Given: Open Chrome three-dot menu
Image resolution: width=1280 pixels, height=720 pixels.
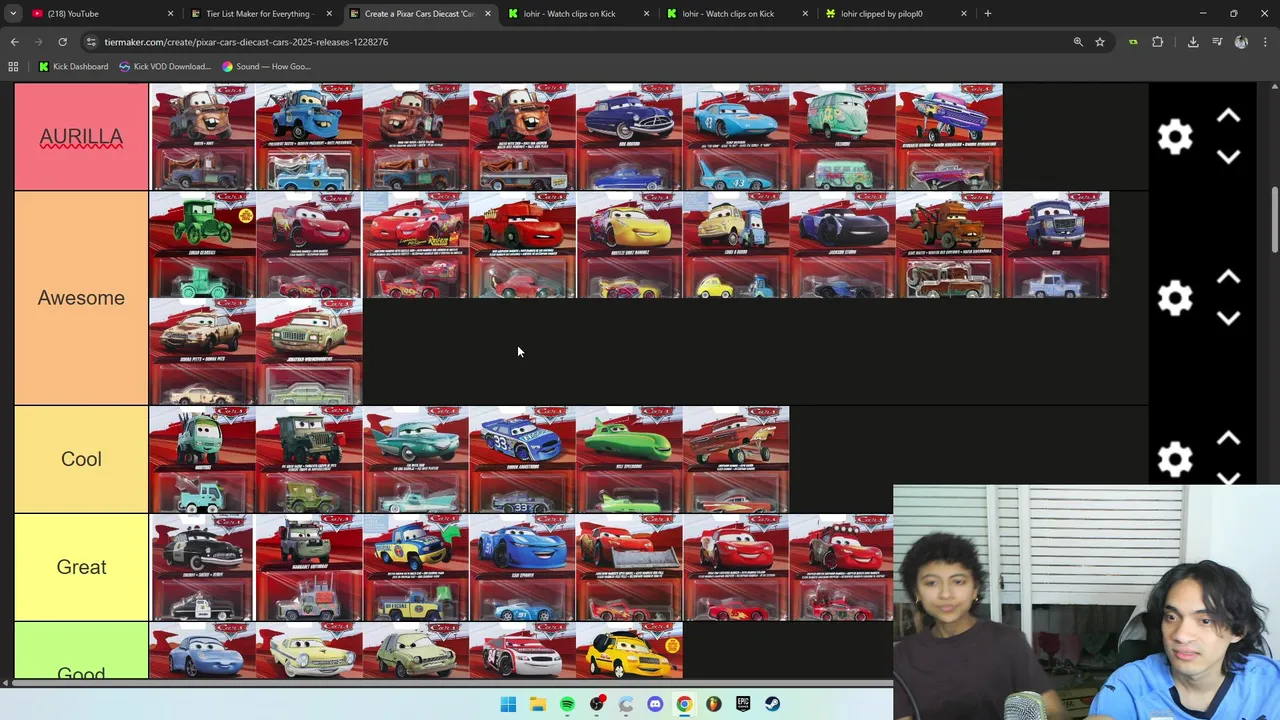Looking at the screenshot, I should [1265, 42].
